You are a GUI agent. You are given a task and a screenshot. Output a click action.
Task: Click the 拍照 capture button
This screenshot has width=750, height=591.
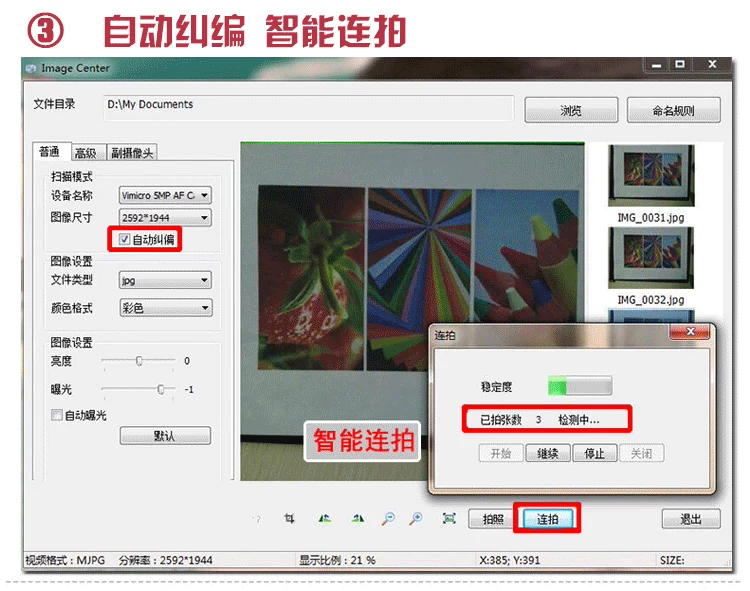493,519
